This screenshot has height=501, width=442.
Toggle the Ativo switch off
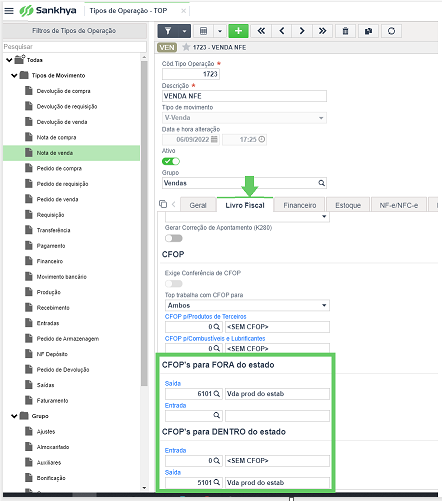[171, 161]
